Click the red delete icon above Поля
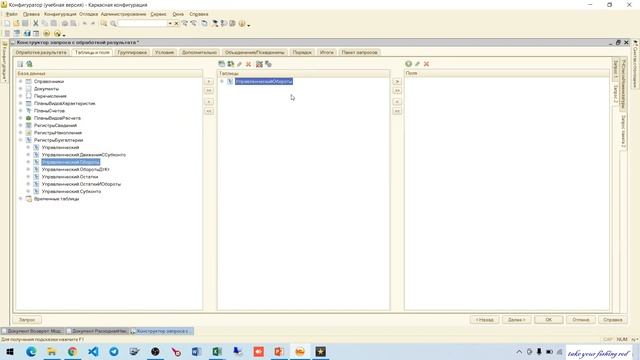The width and height of the screenshot is (640, 360). click(x=426, y=64)
